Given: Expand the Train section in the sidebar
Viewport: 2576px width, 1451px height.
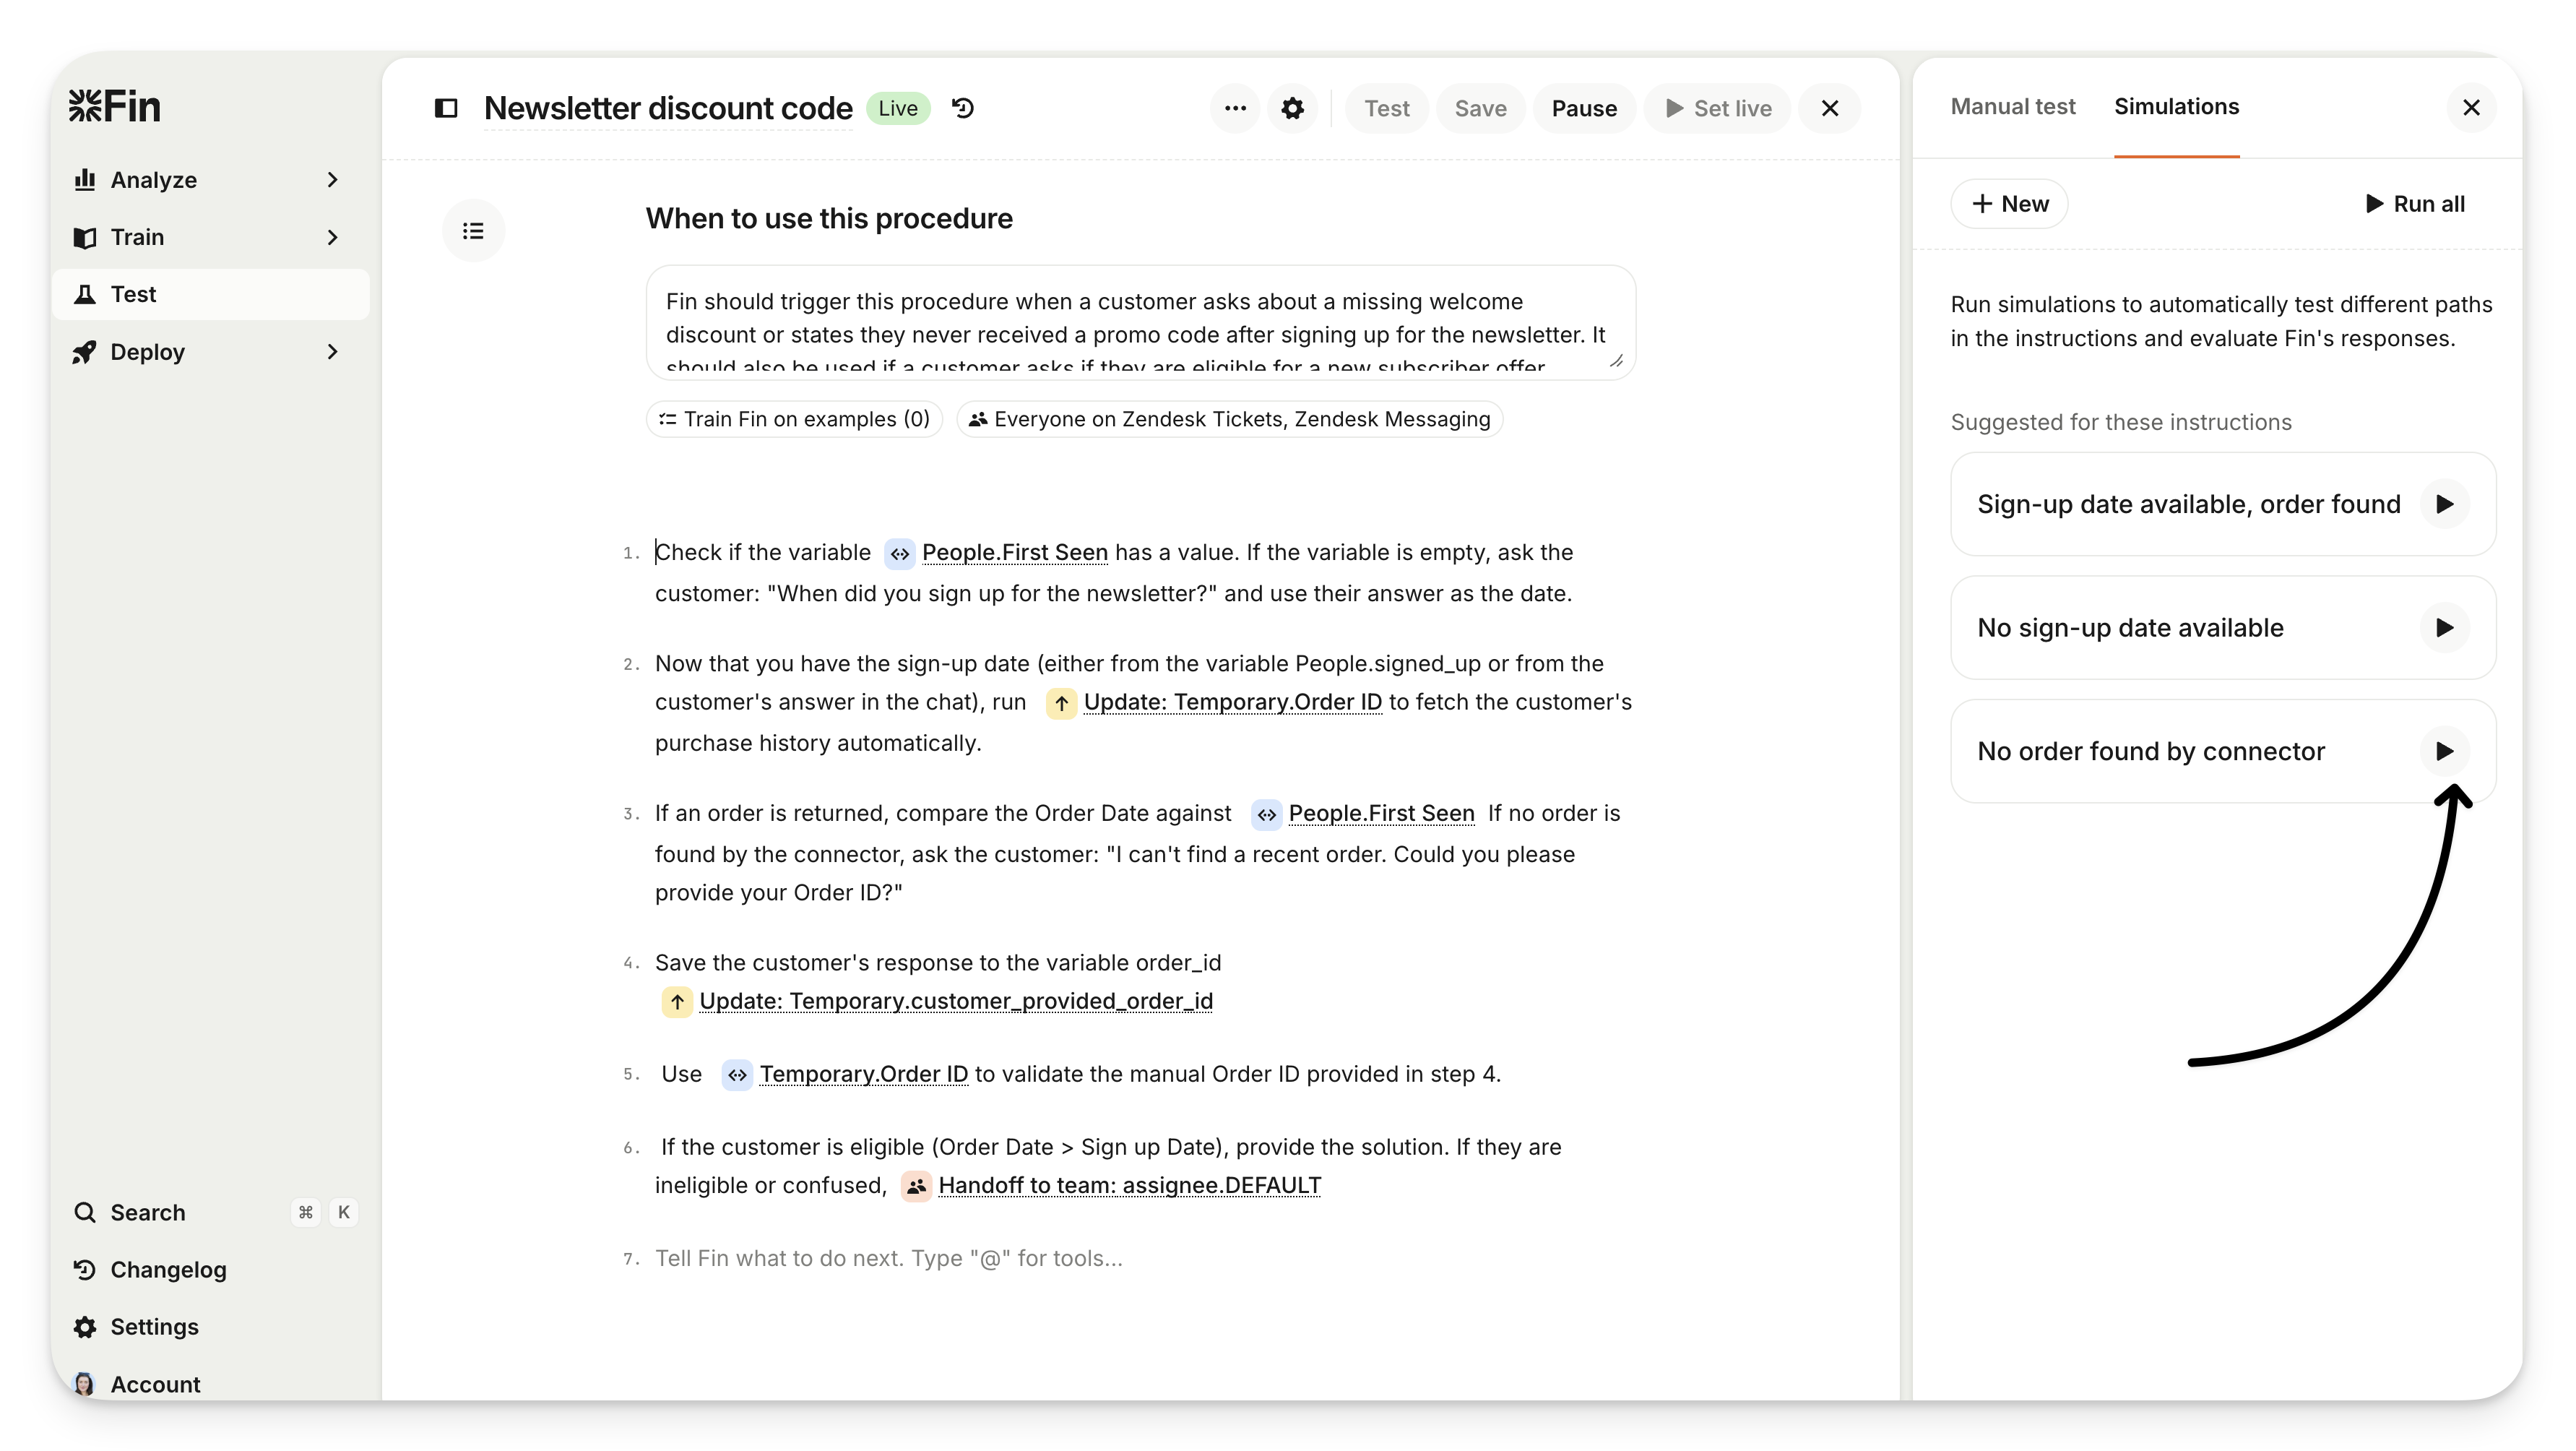Looking at the screenshot, I should tap(333, 237).
